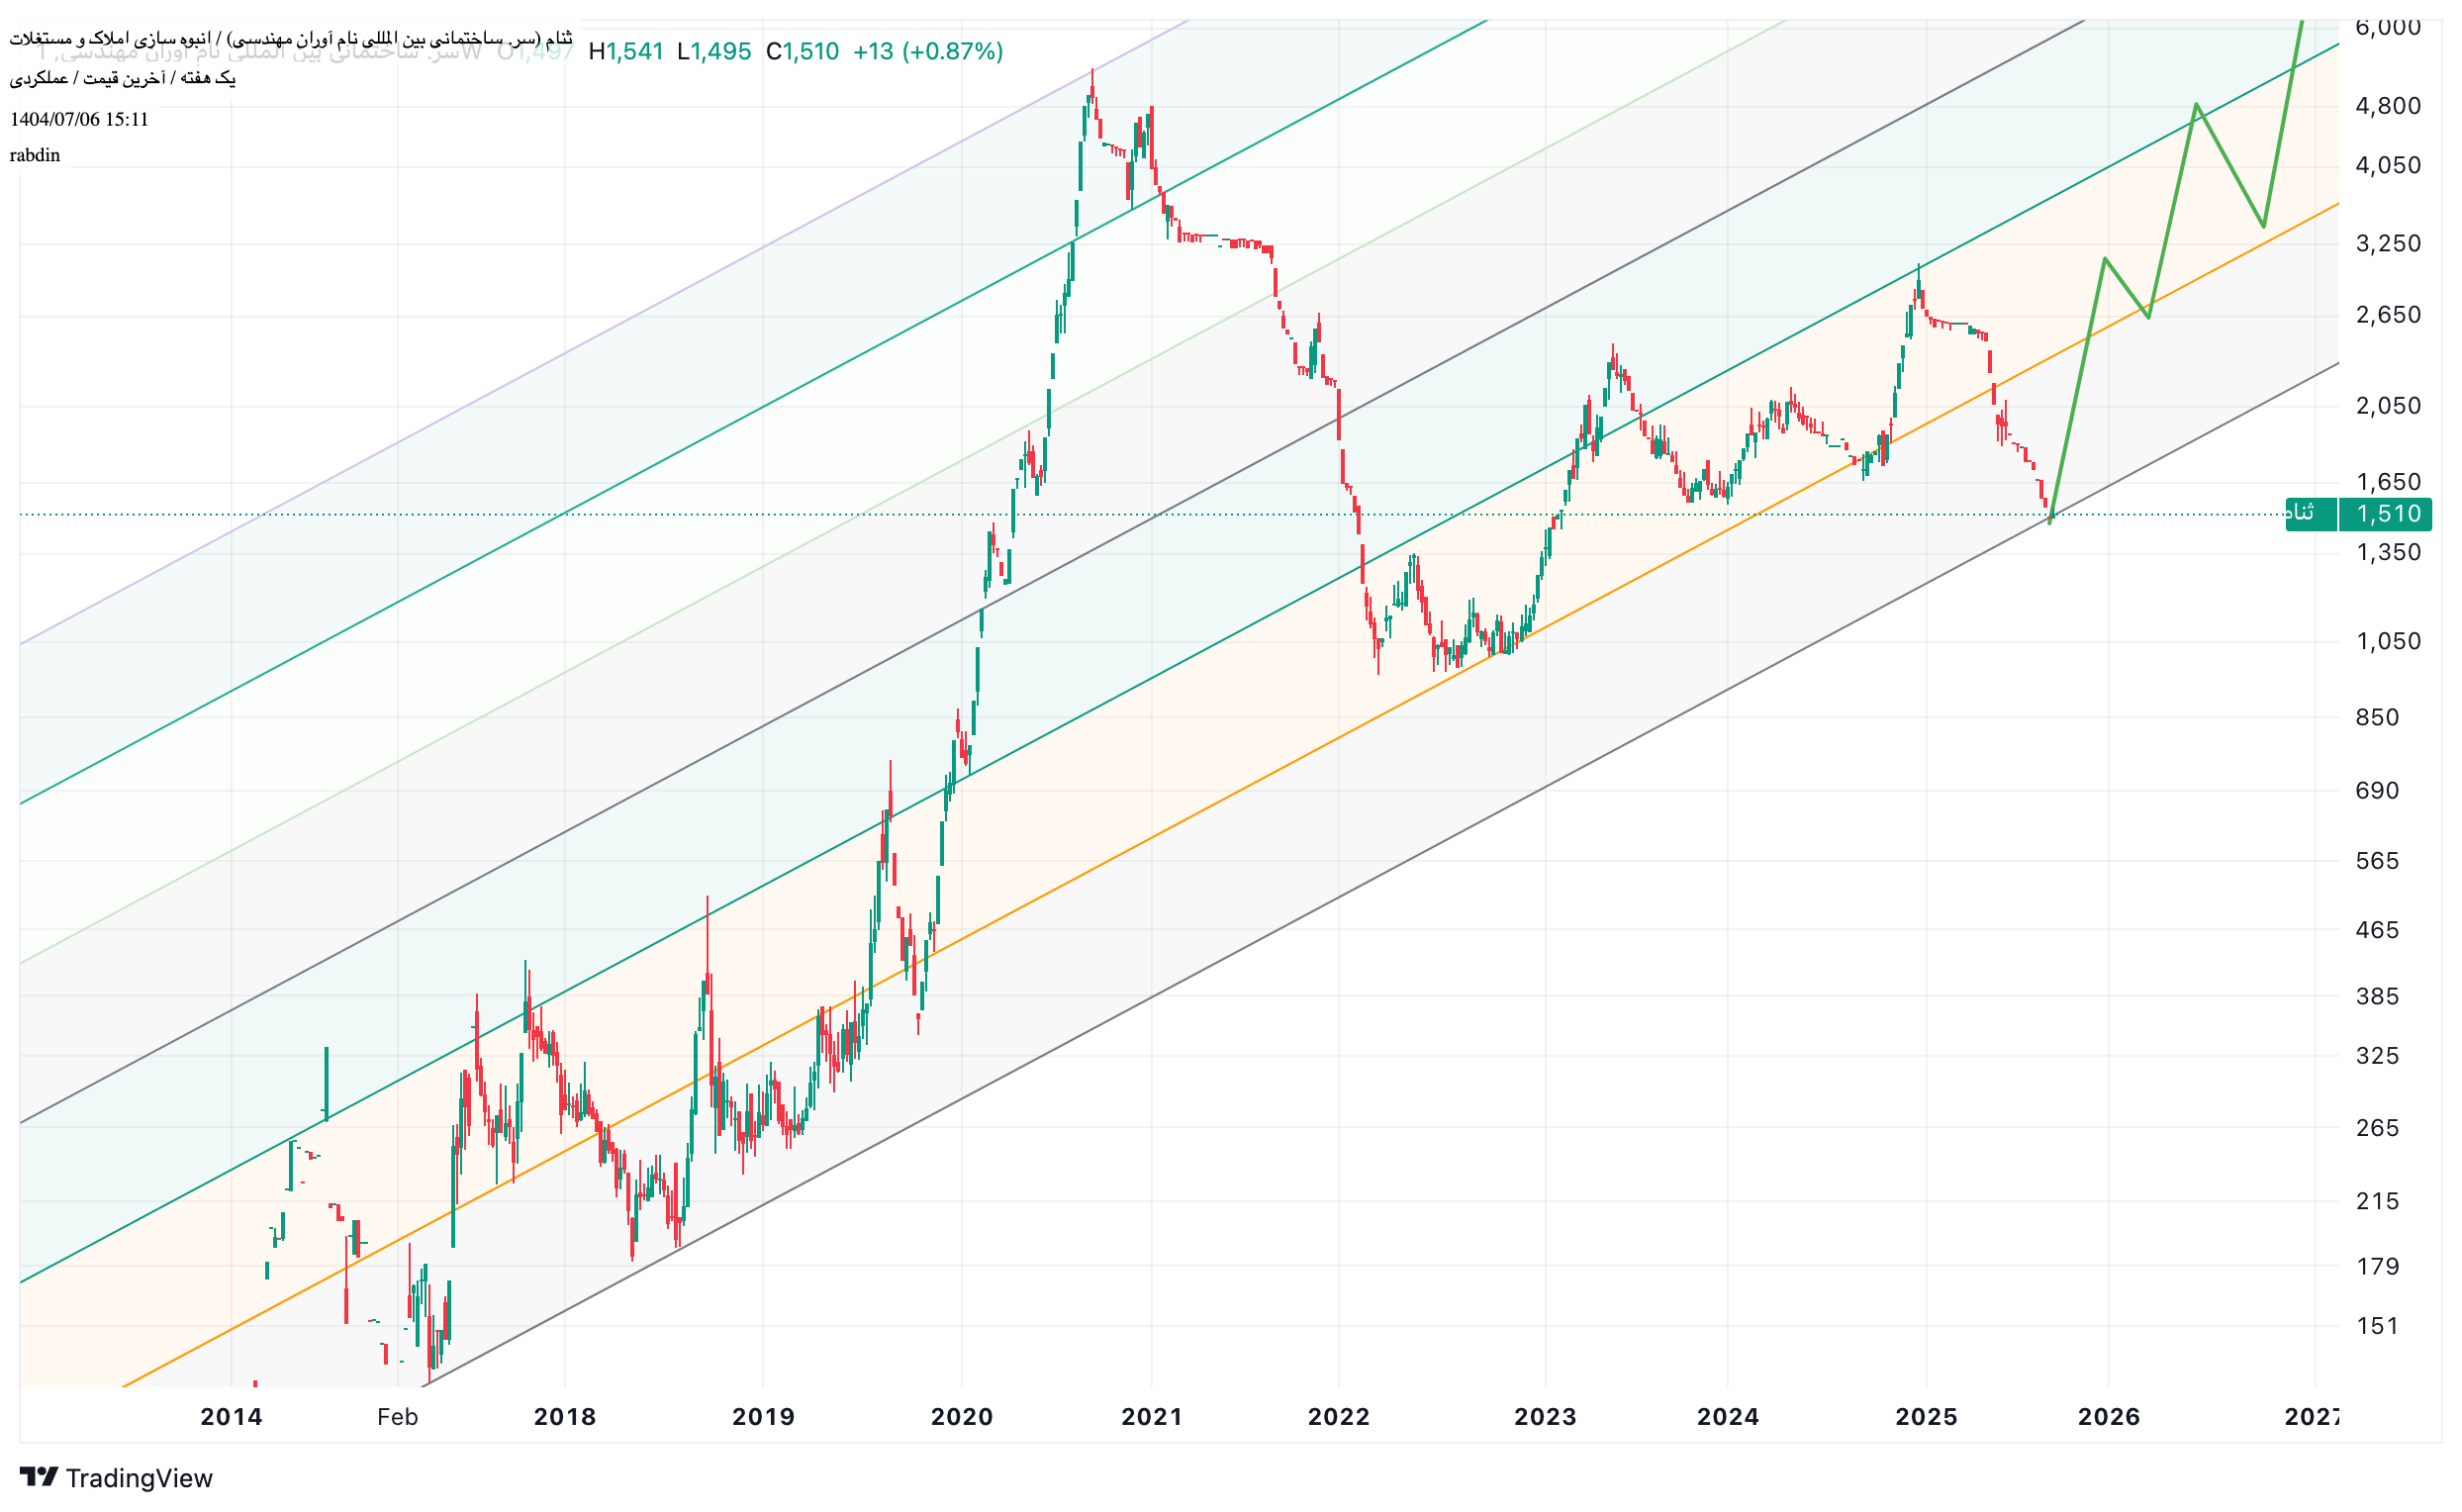Click the TradingView logo icon
This screenshot has height=1512, width=2462.
point(39,1477)
